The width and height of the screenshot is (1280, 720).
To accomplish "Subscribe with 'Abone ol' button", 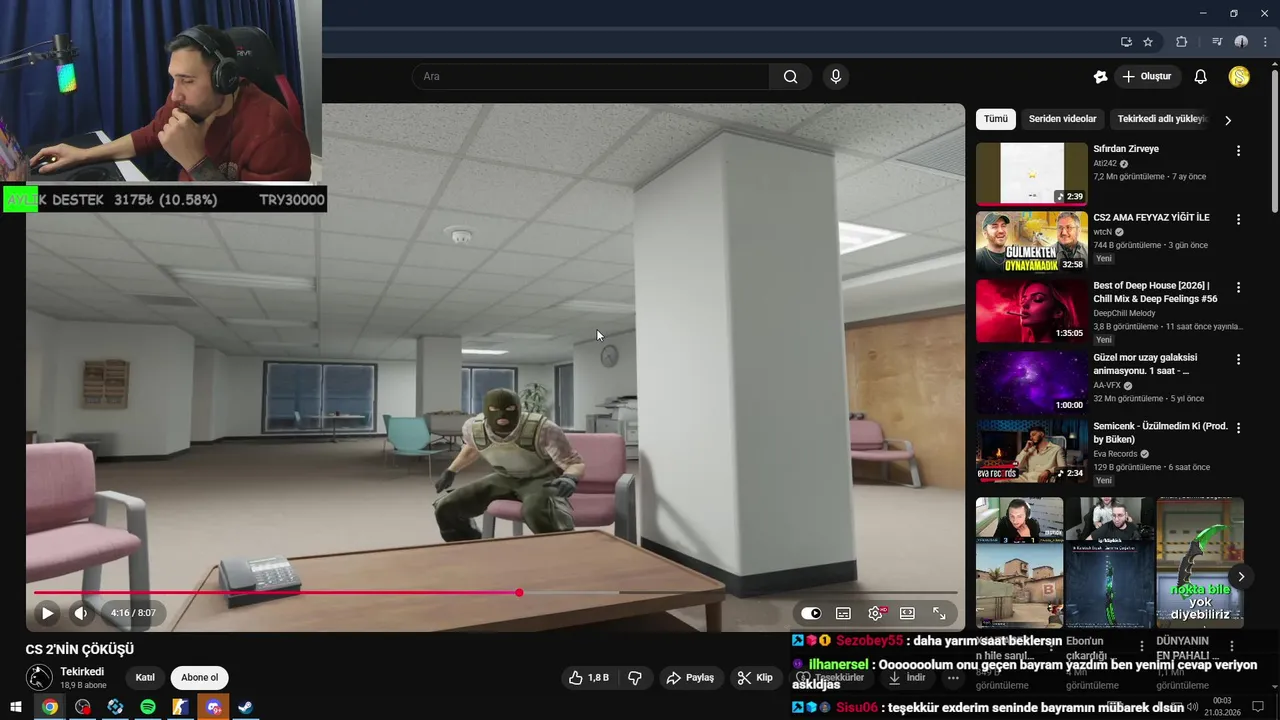I will 199,678.
